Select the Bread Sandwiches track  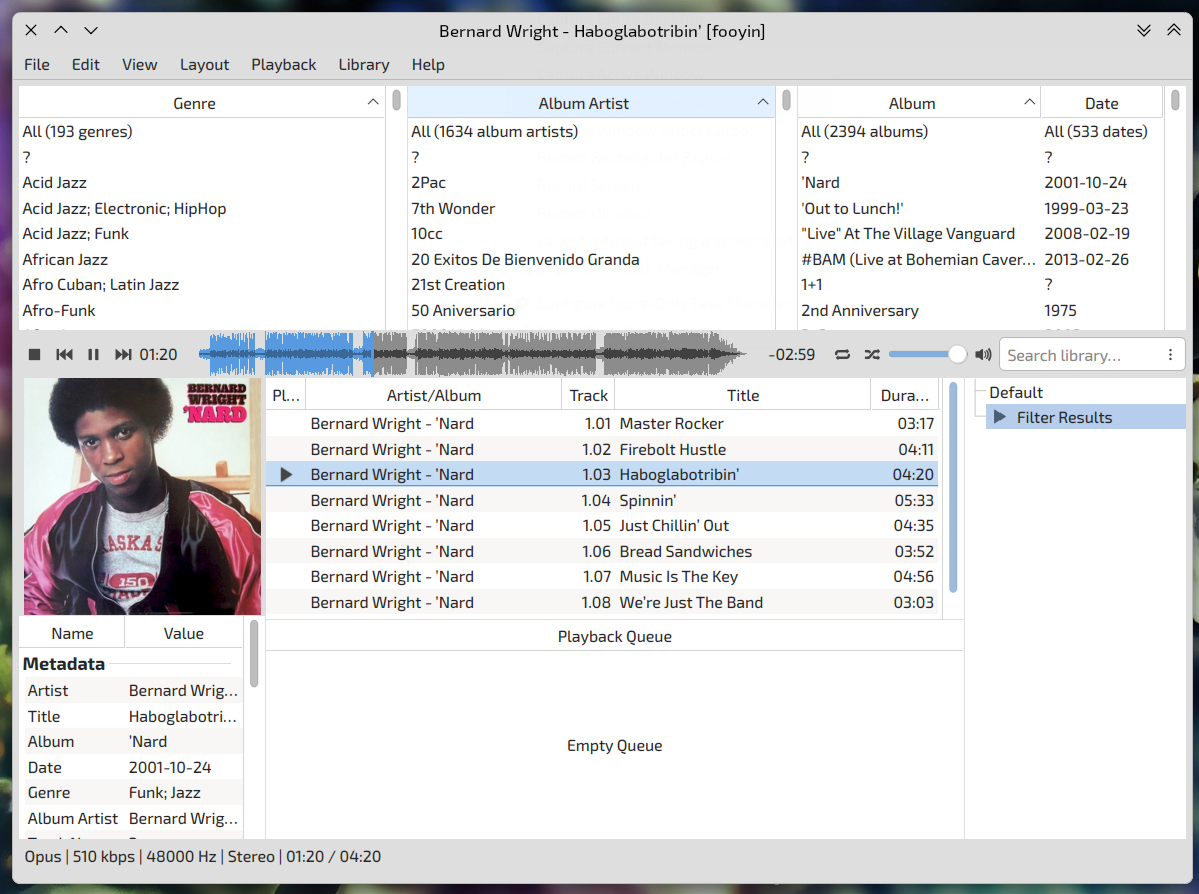point(603,551)
